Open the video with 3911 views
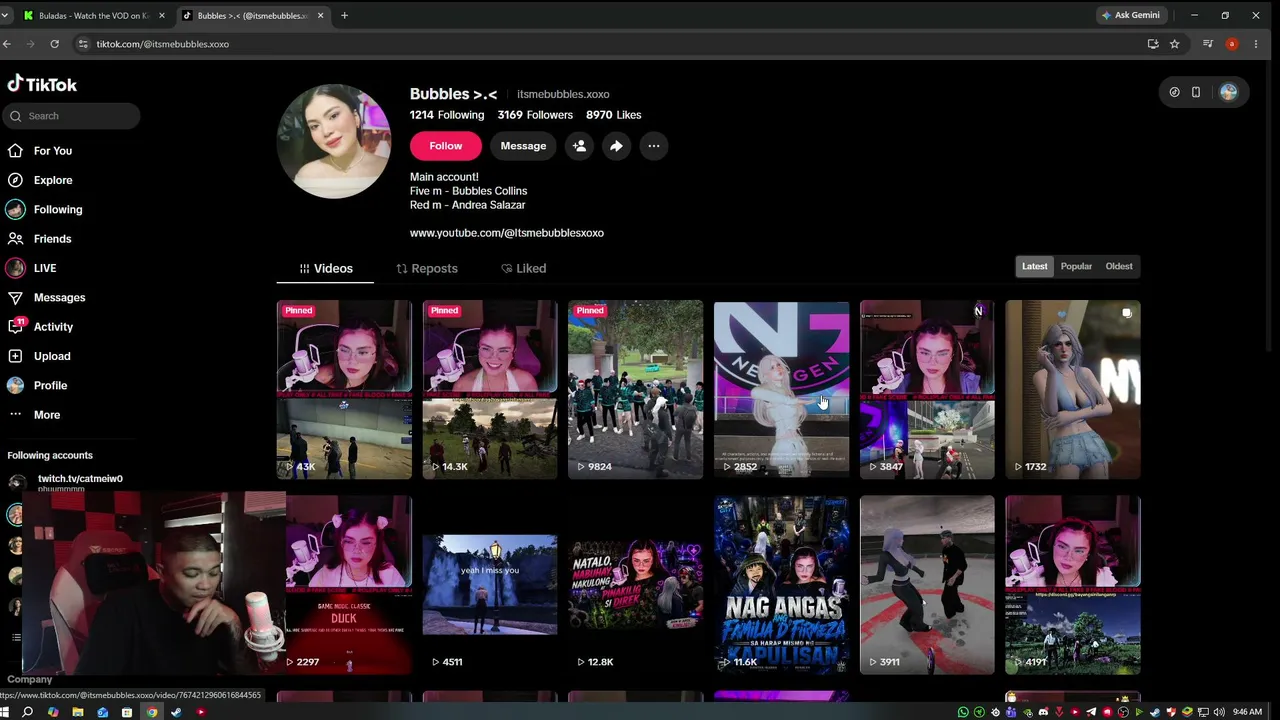This screenshot has width=1280, height=720. [x=927, y=585]
